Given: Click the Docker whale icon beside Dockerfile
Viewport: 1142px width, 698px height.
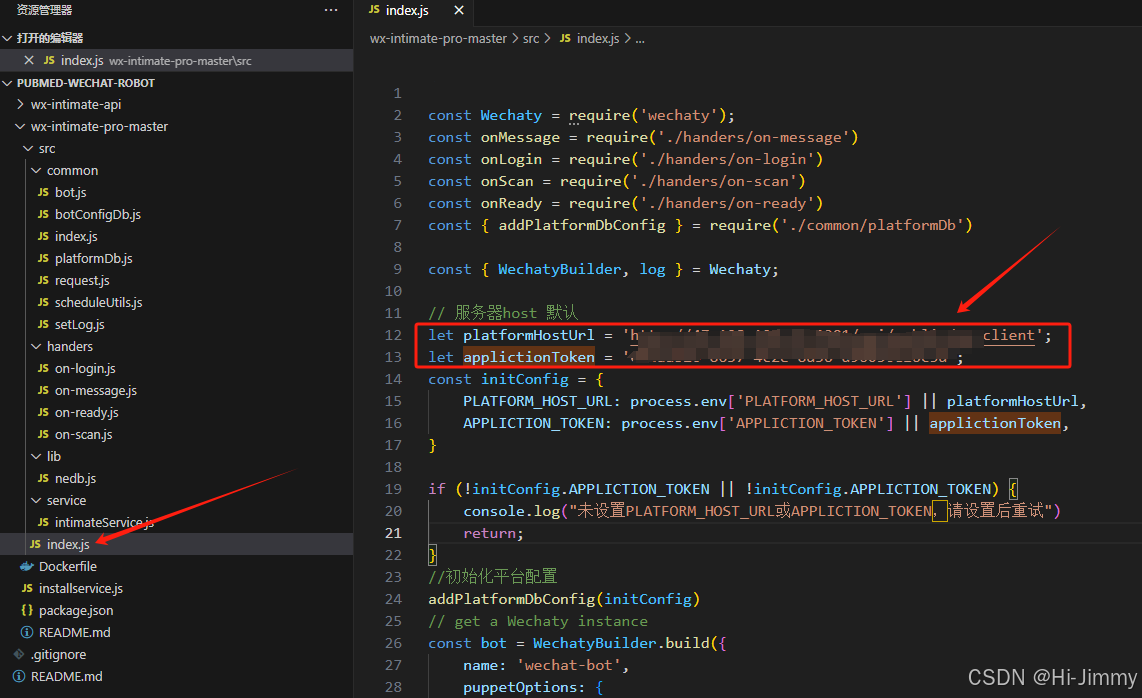Looking at the screenshot, I should click(27, 567).
